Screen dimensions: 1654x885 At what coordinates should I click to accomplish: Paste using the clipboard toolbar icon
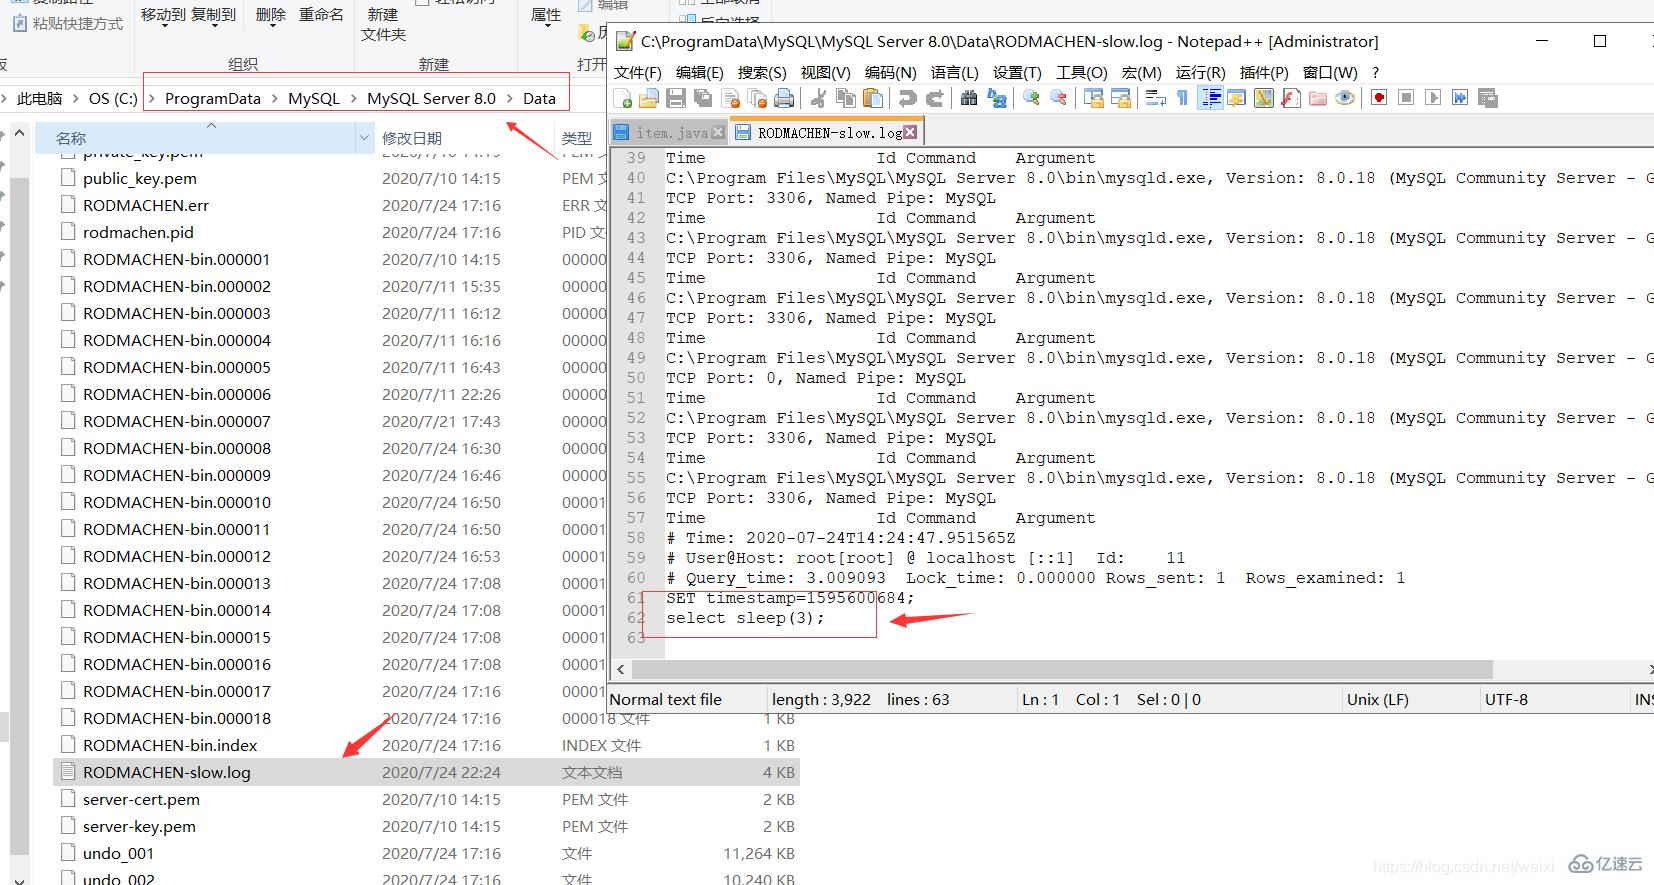point(873,98)
